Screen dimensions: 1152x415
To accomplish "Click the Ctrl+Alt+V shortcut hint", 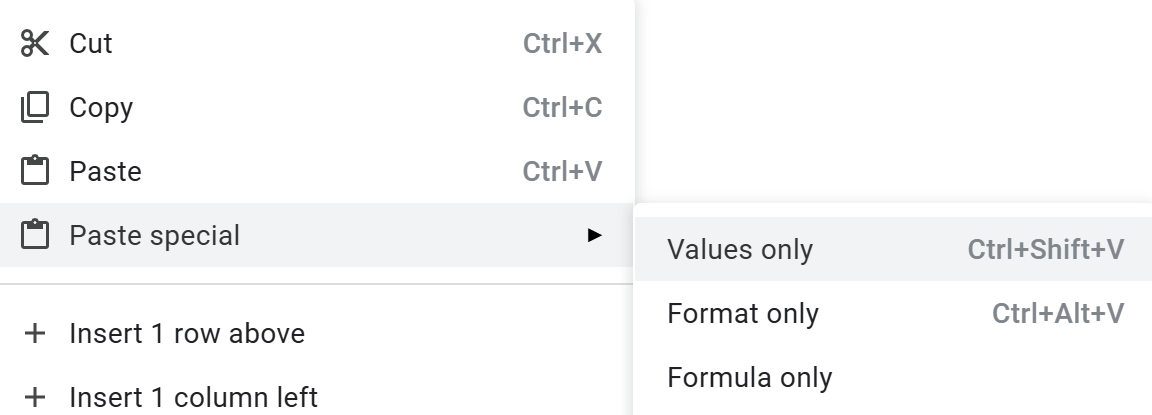I will (x=1057, y=314).
